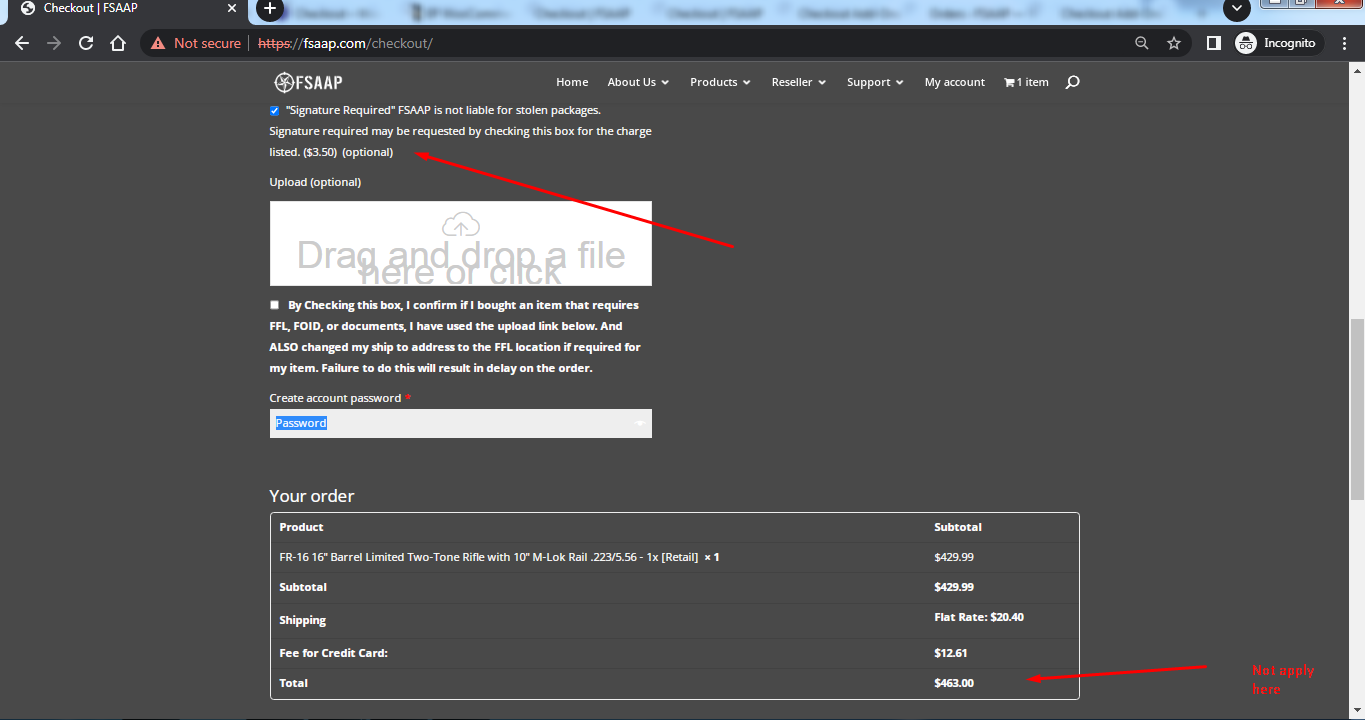This screenshot has height=720, width=1365.
Task: Click the file drag and drop area
Action: (460, 244)
